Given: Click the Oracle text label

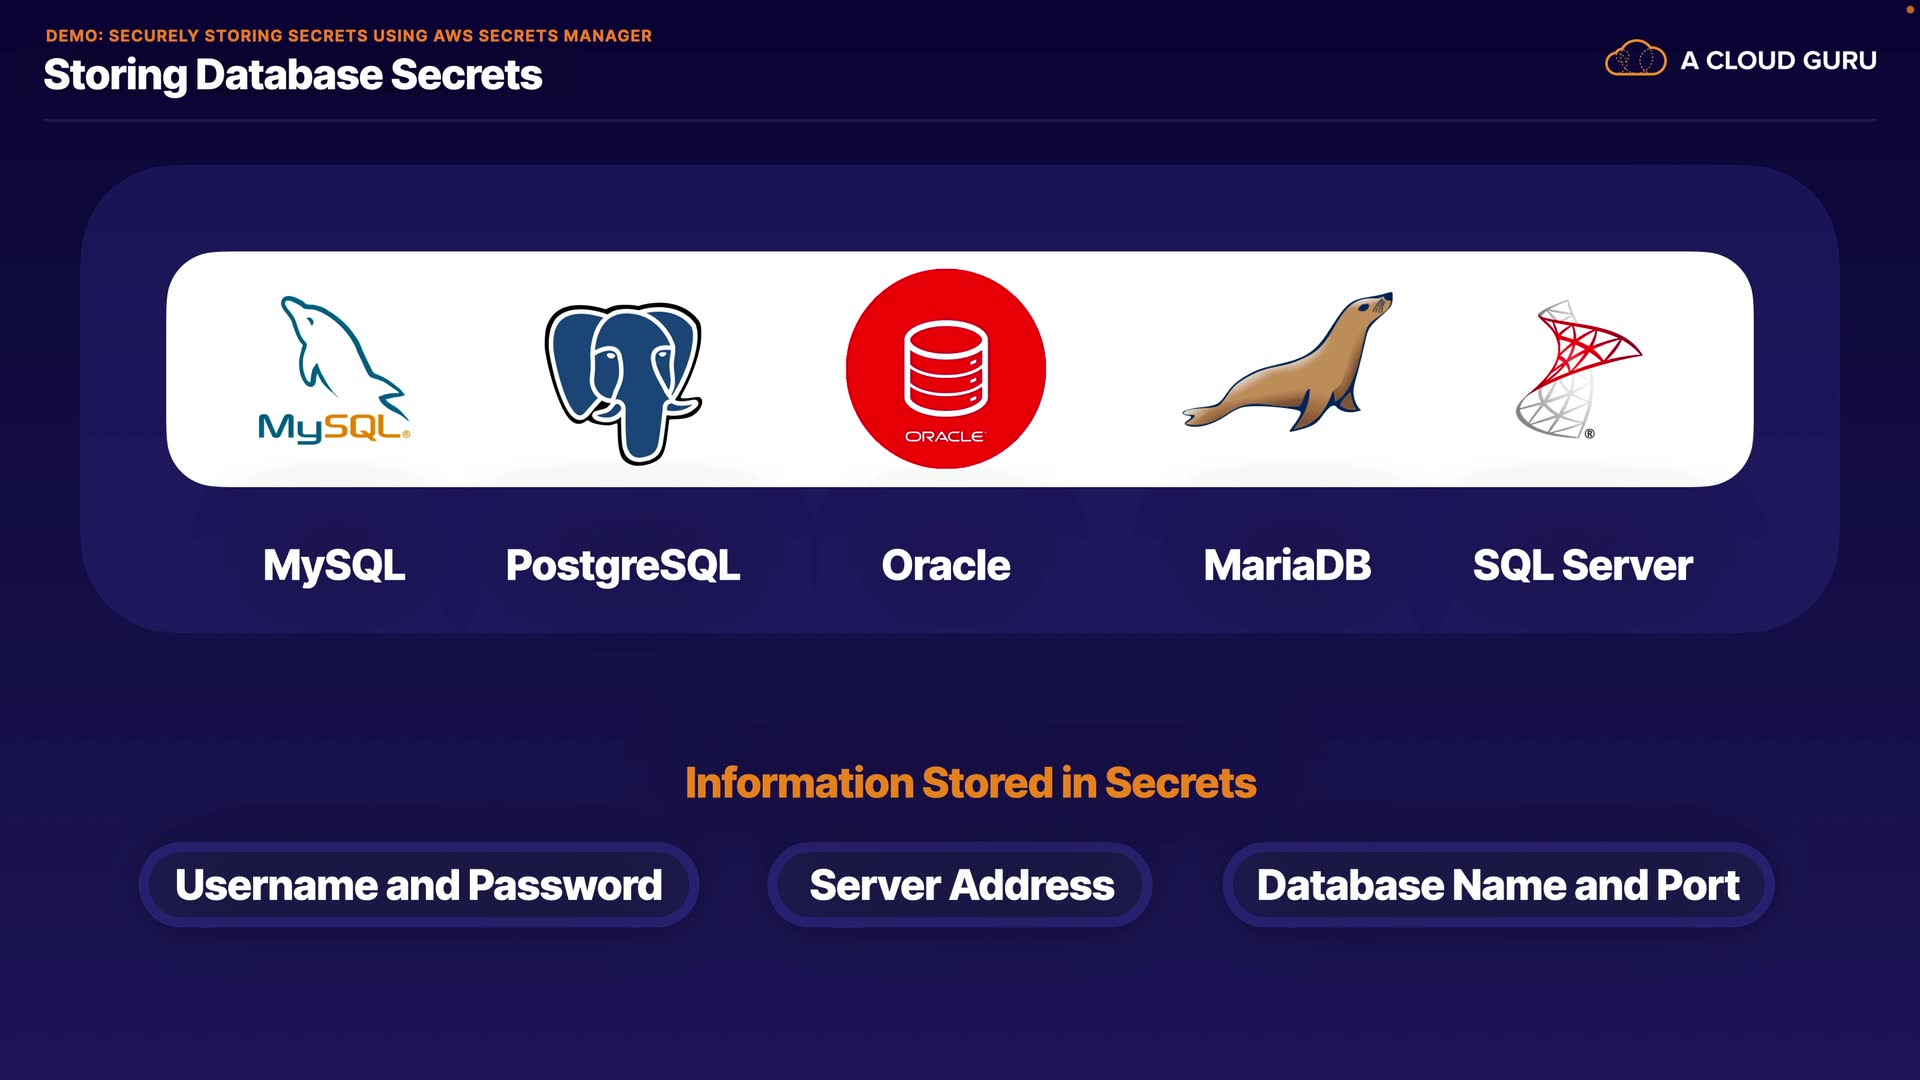Looking at the screenshot, I should [x=946, y=566].
